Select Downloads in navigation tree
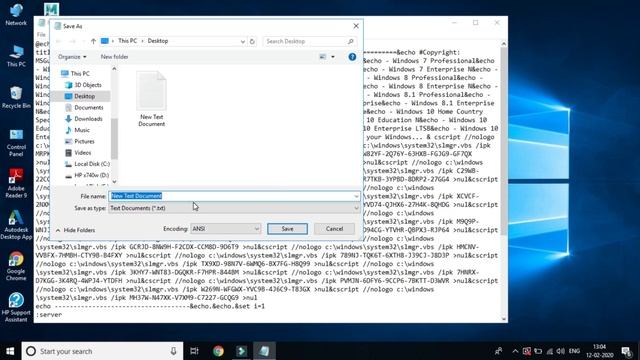This screenshot has width=640, height=360. 88,119
